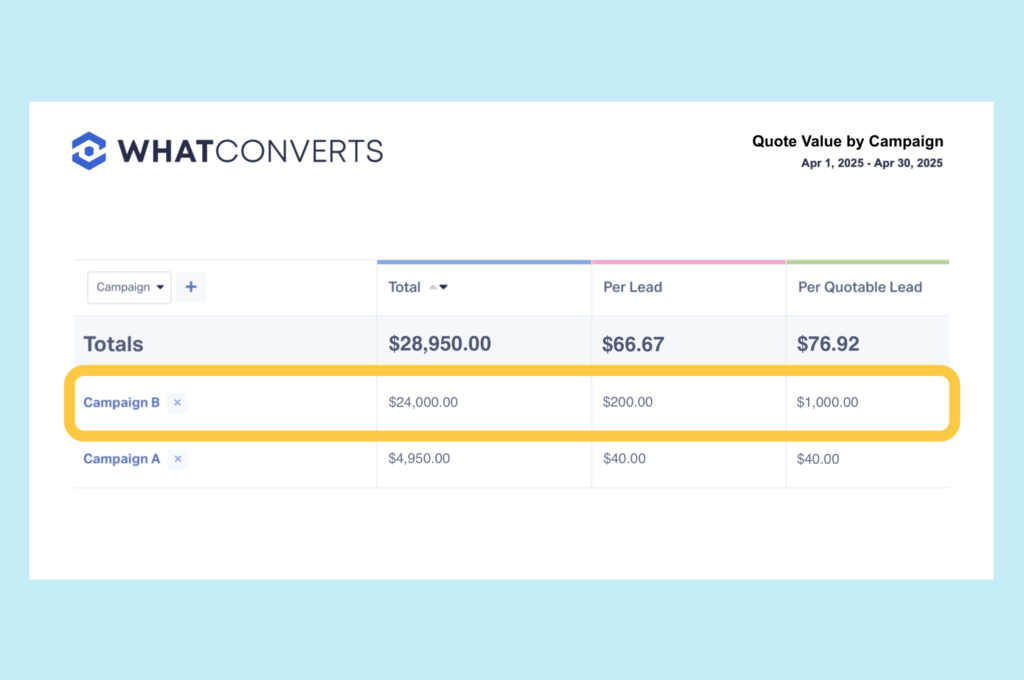Click the Totals row label
1024x680 pixels.
[113, 343]
